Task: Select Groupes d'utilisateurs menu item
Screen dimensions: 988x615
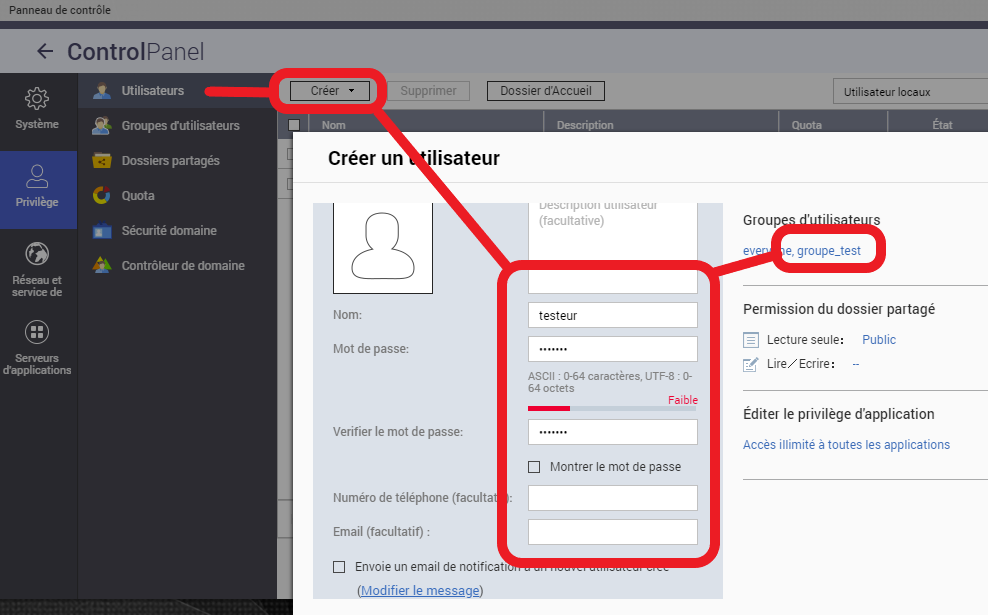Action: pyautogui.click(x=180, y=126)
